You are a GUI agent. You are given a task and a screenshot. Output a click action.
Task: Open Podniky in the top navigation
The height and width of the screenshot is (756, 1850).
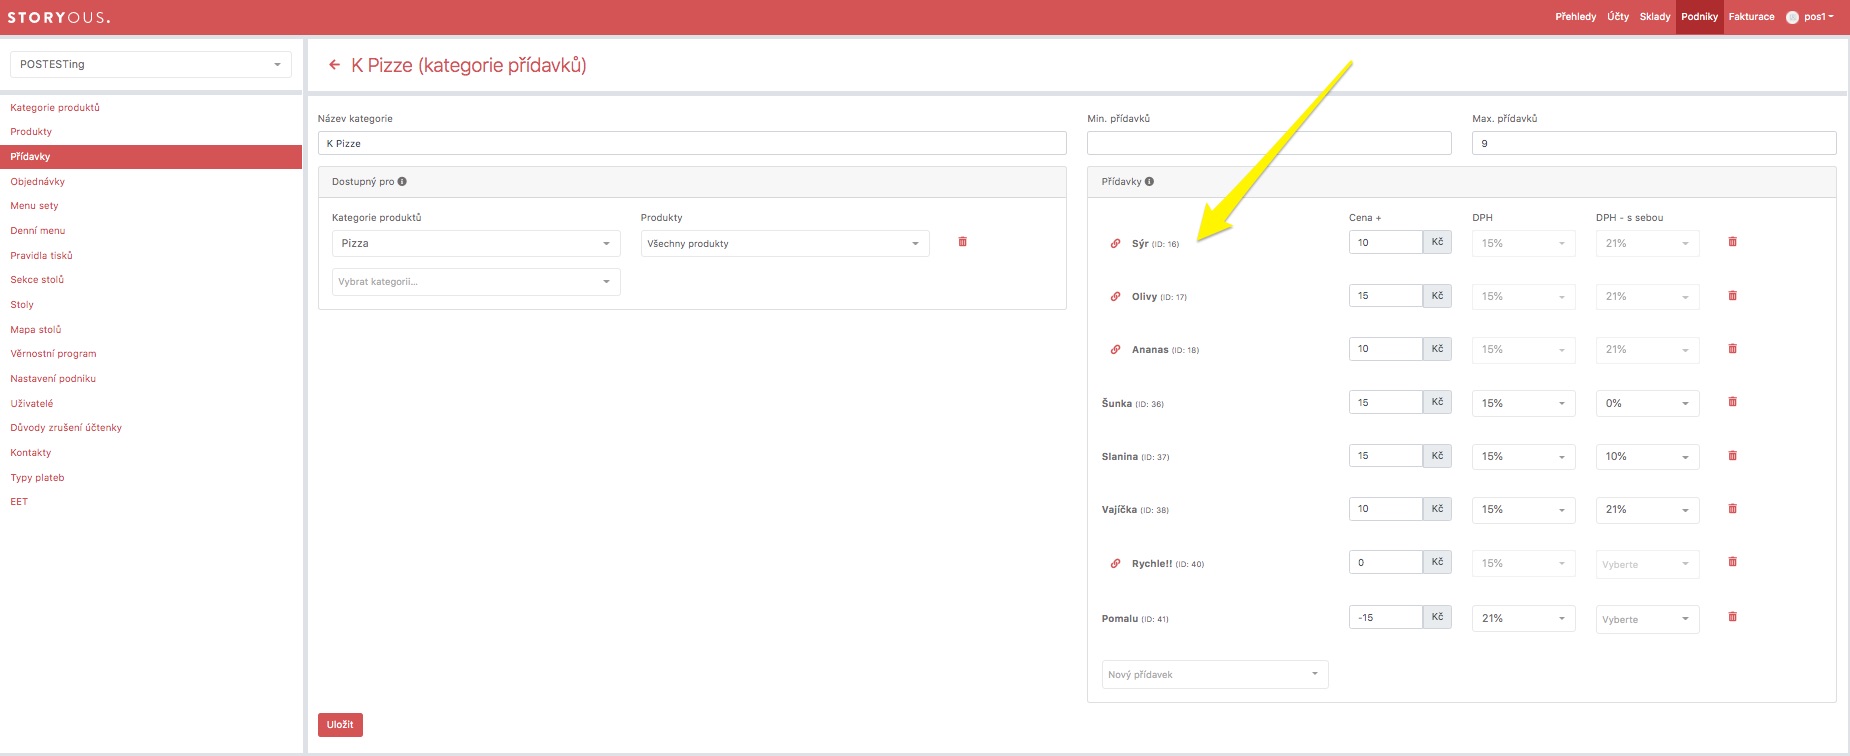[x=1700, y=17]
